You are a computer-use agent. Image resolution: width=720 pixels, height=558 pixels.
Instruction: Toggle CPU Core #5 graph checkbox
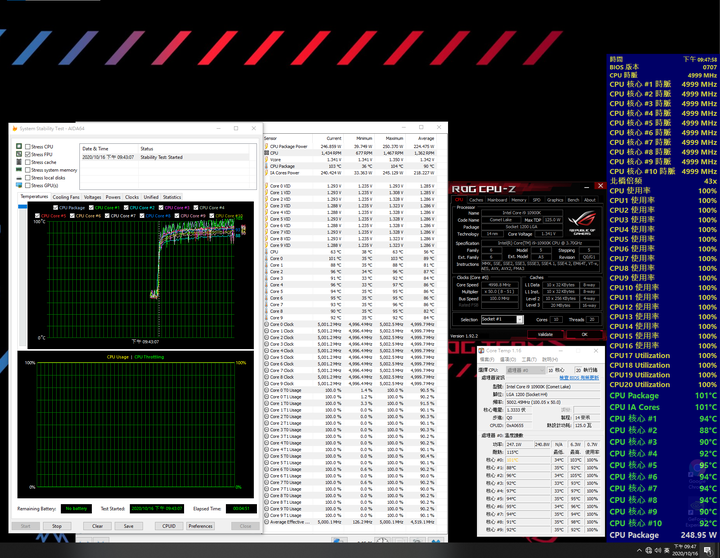[x=37, y=215]
